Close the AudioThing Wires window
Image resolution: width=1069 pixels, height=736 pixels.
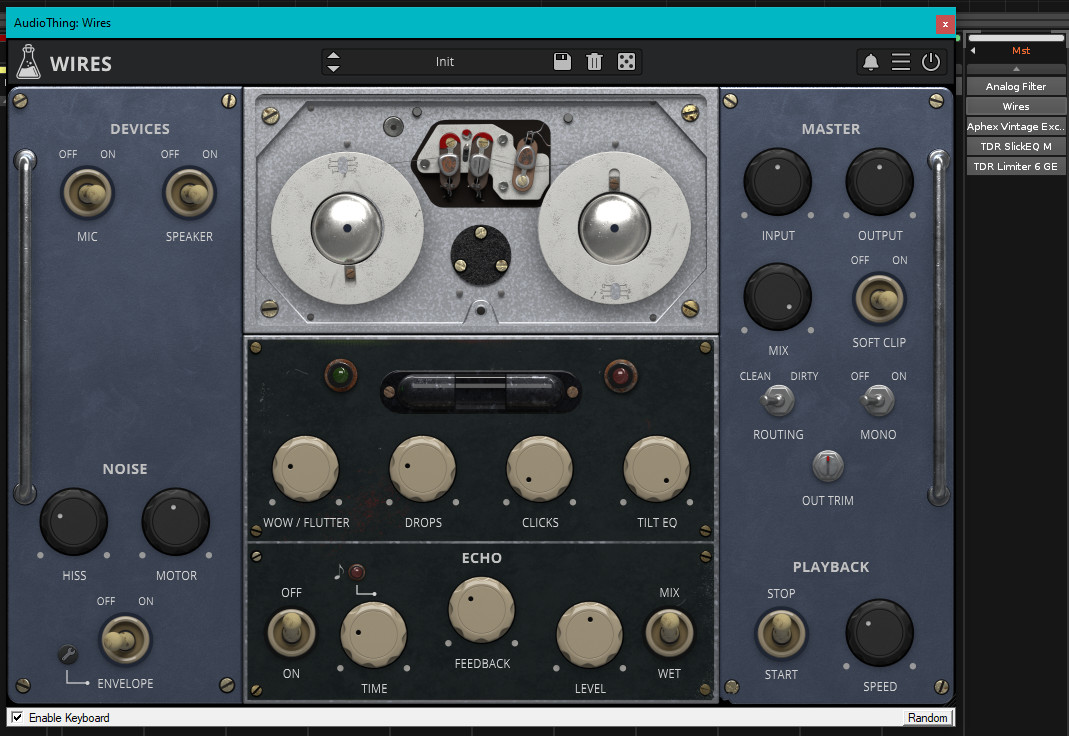point(945,24)
